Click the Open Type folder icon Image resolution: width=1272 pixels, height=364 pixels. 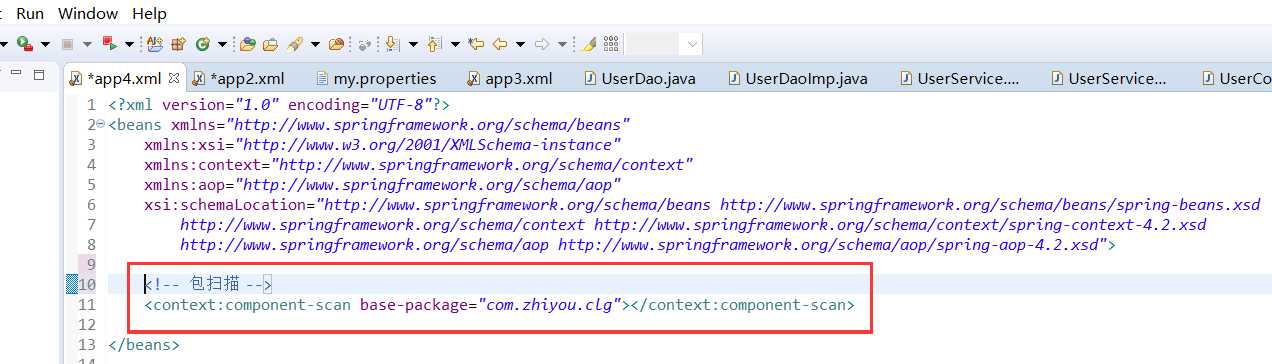pyautogui.click(x=247, y=44)
